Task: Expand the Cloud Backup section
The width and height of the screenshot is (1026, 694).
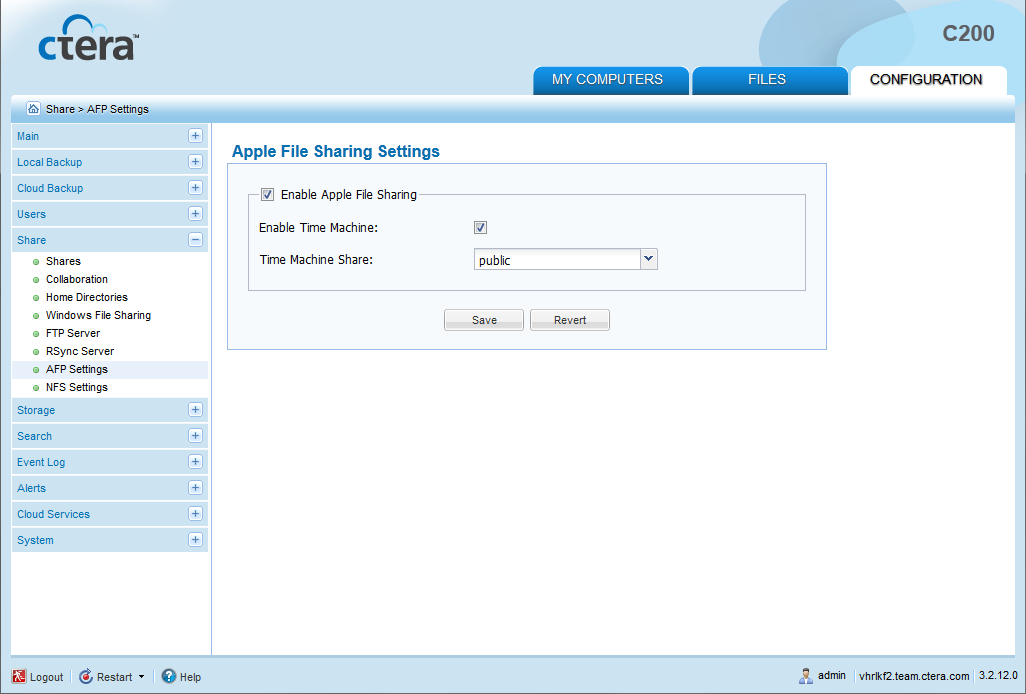Action: (x=195, y=188)
